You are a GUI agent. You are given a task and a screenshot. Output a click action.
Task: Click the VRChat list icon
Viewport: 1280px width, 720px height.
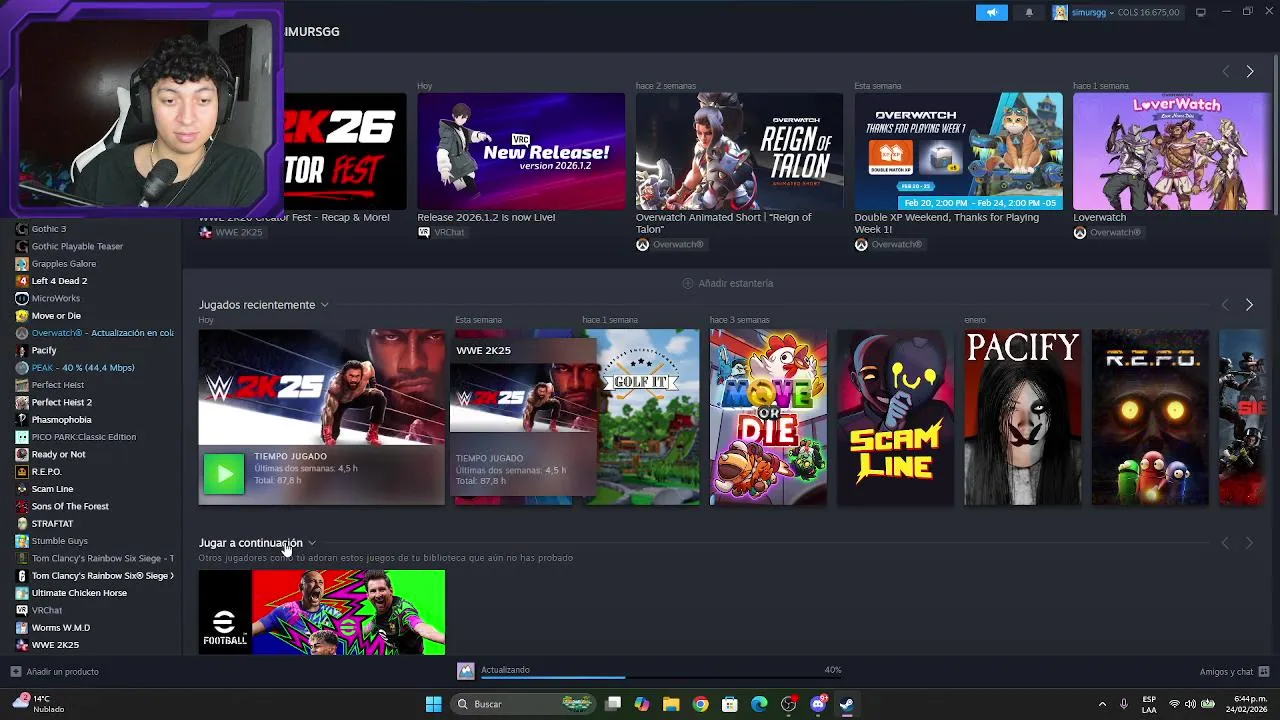click(22, 610)
